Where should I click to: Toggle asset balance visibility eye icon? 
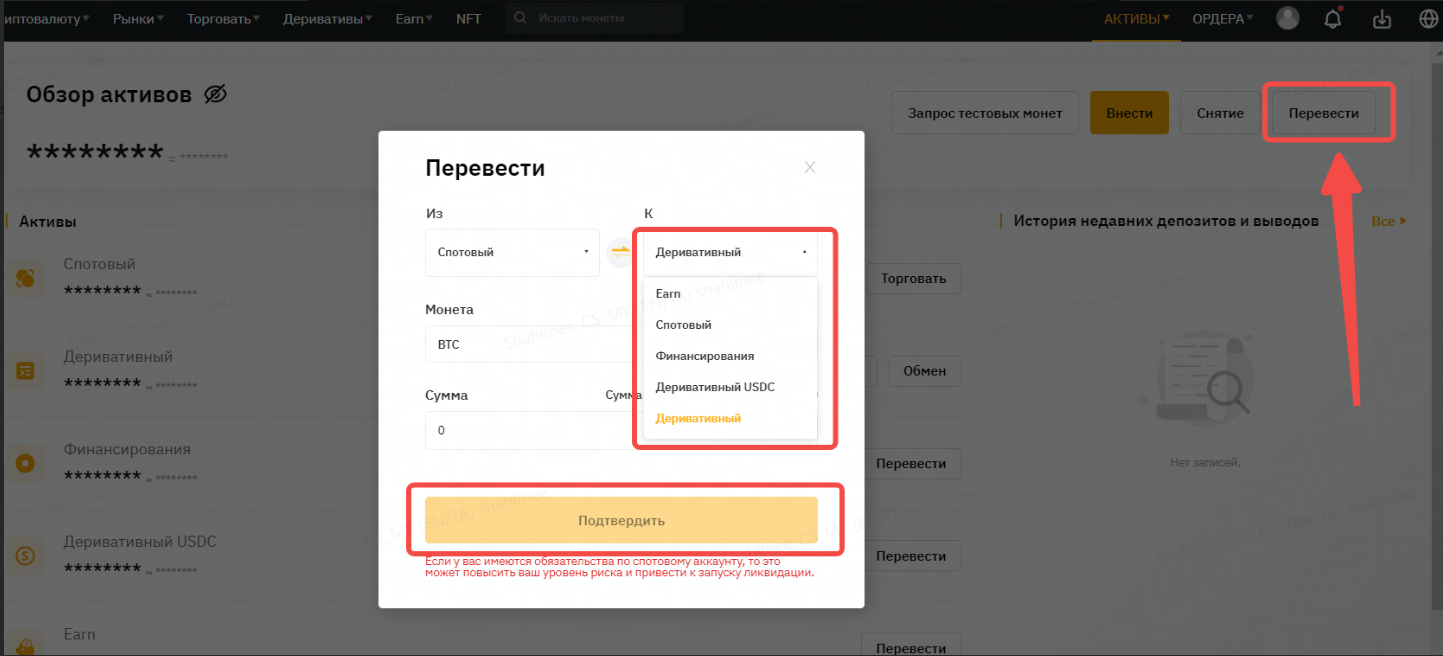215,95
